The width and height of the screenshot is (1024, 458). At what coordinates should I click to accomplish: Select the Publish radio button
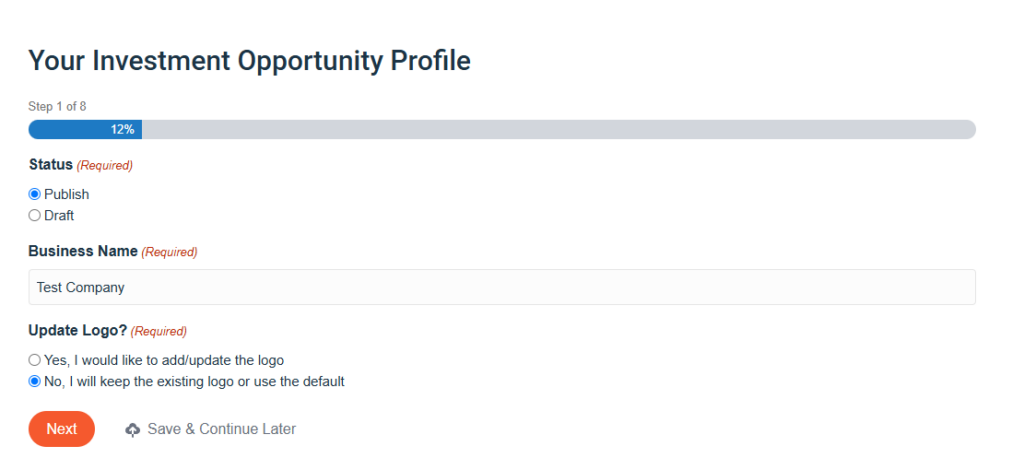click(35, 194)
